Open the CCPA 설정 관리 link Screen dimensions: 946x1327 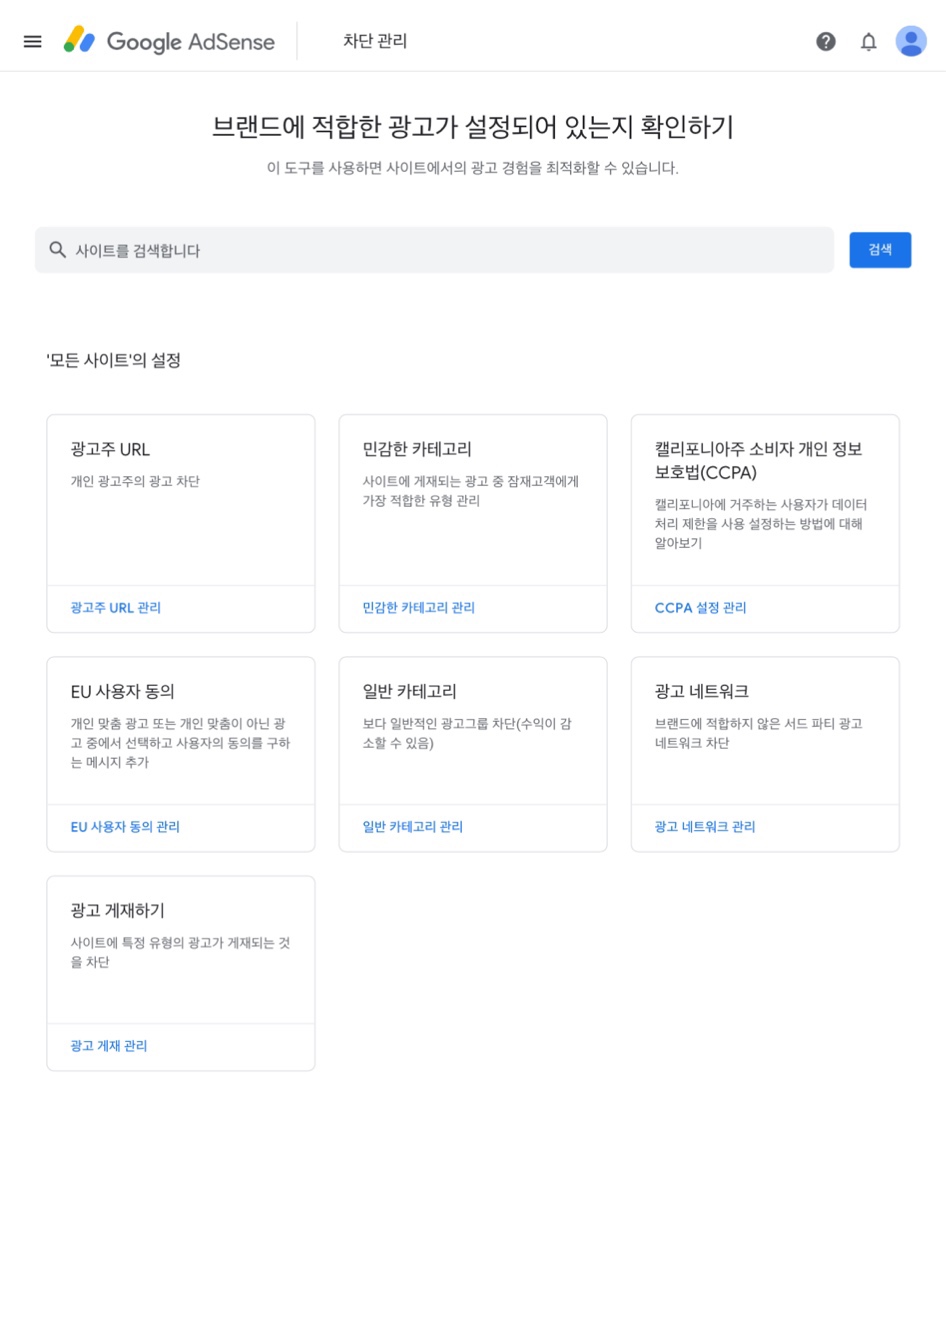[x=701, y=608]
